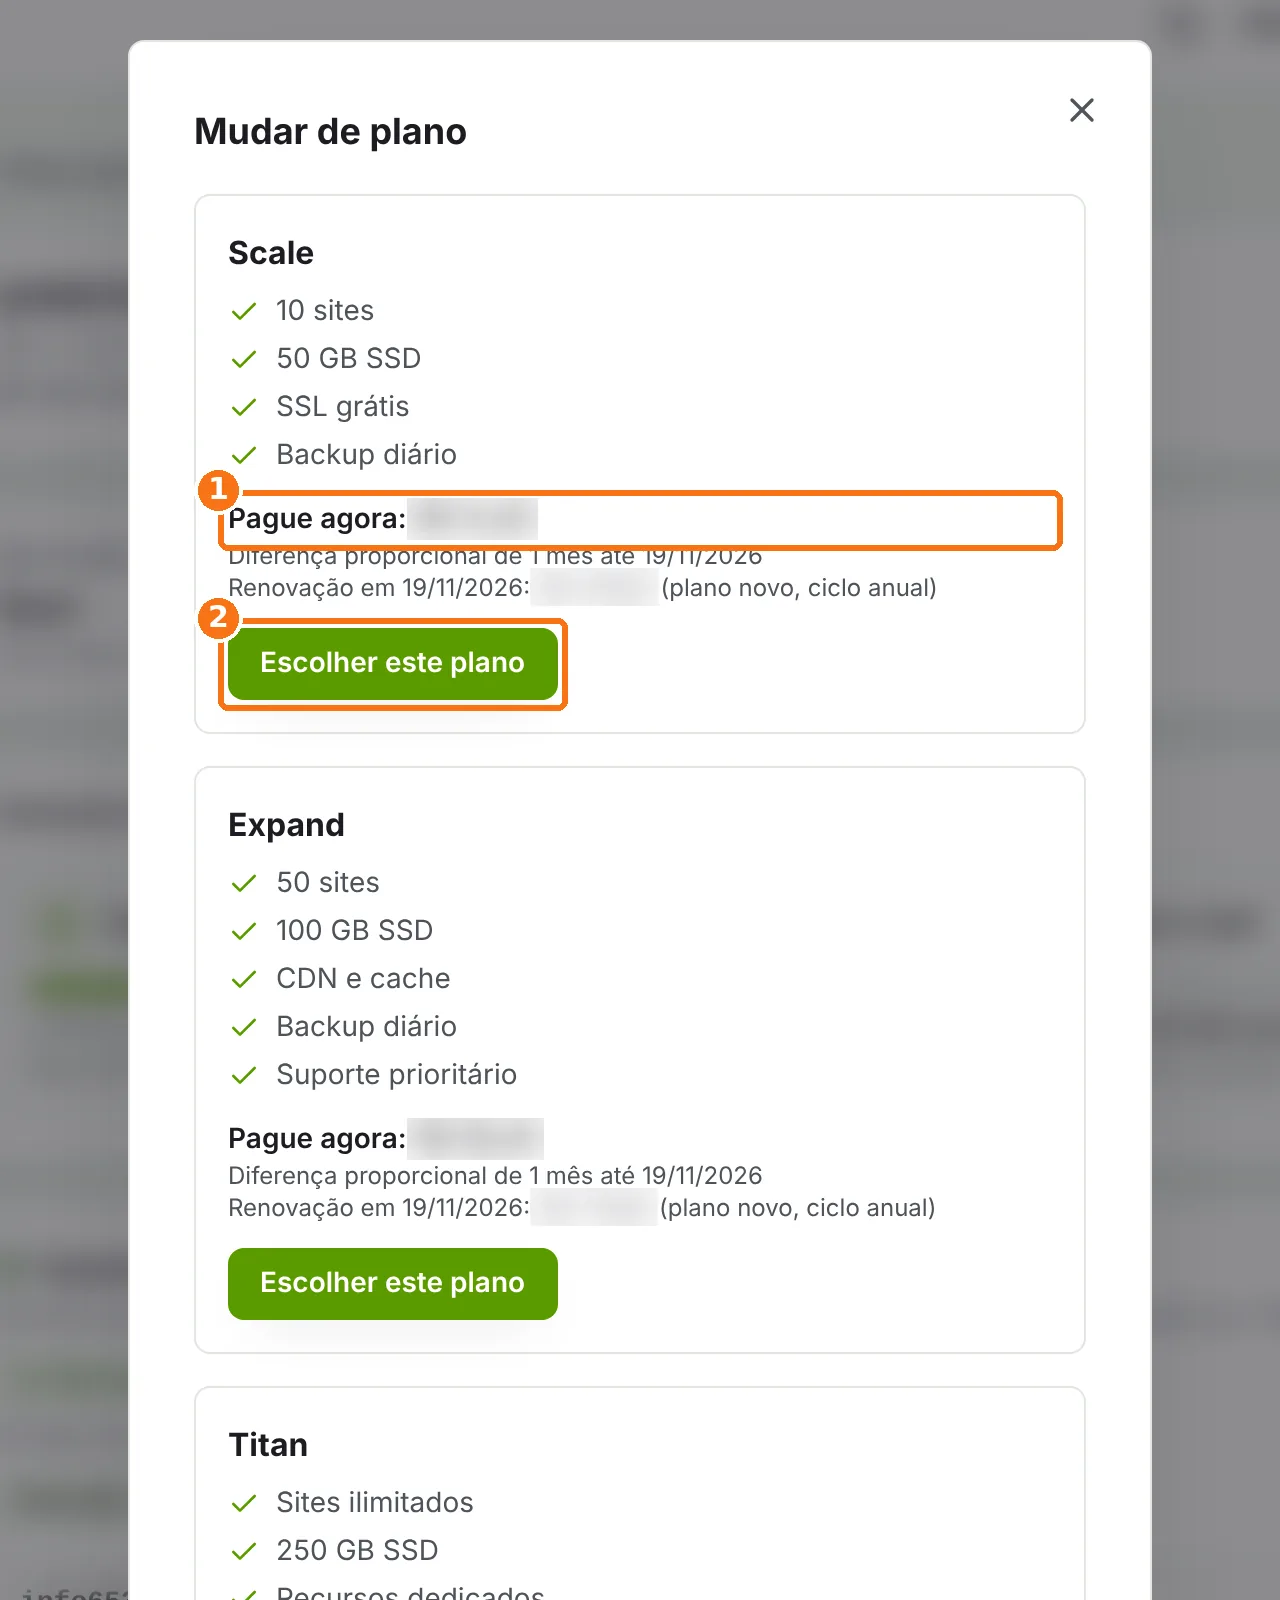The width and height of the screenshot is (1280, 1600).
Task: Click the checkmark next to Suporte prioritário
Action: 244,1075
